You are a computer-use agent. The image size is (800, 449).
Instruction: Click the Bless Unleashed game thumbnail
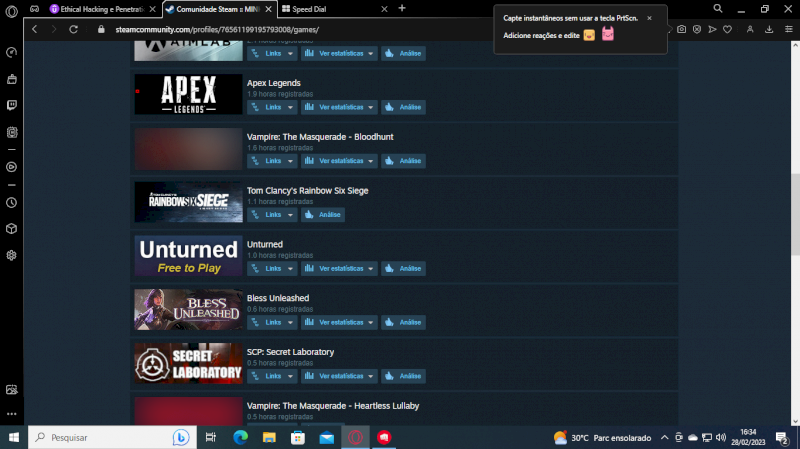[188, 309]
